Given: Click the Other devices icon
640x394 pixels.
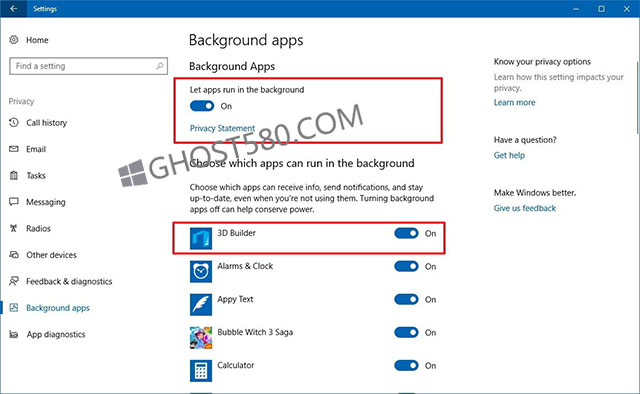Looking at the screenshot, I should (x=14, y=255).
